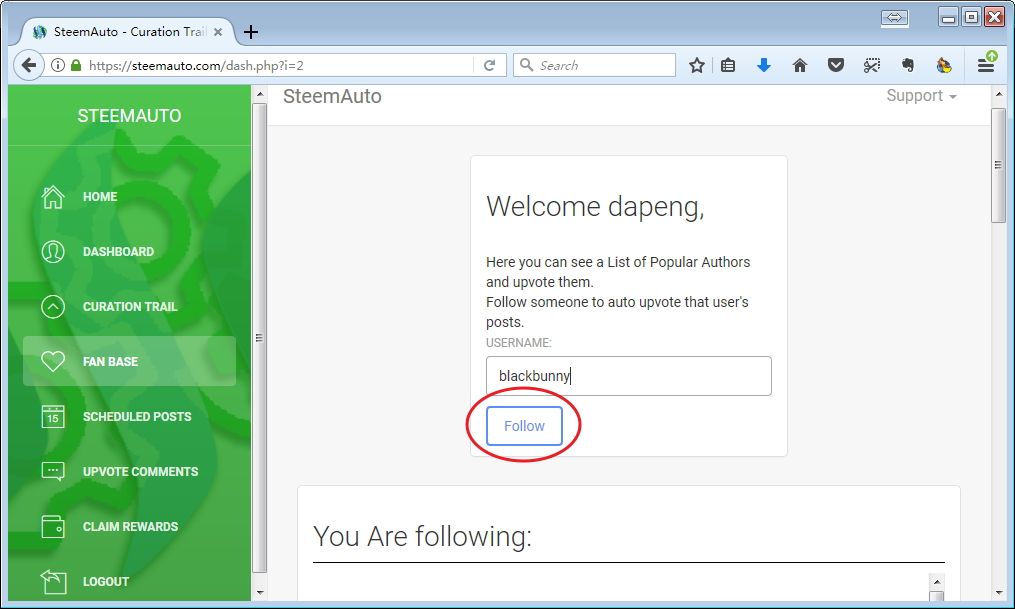1015x609 pixels.
Task: Select the Dashboard user icon
Action: pyautogui.click(x=52, y=252)
